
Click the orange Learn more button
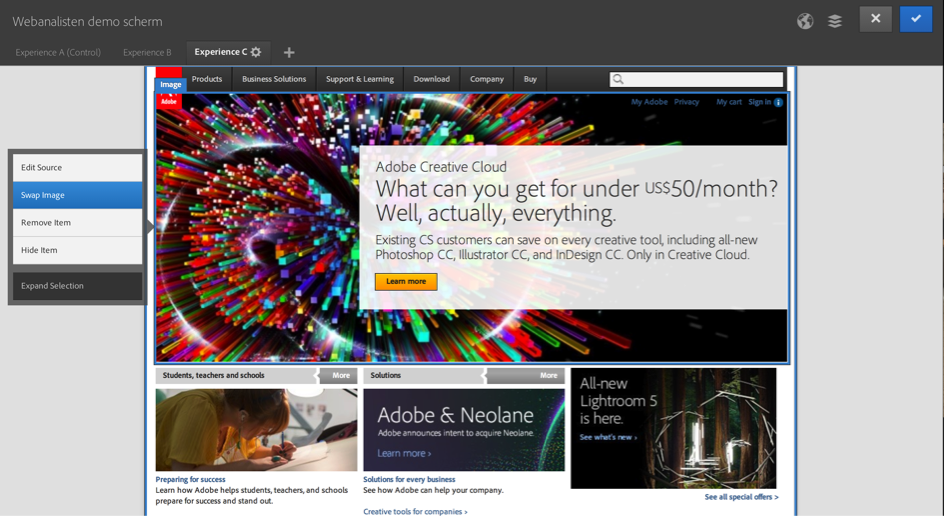point(406,282)
